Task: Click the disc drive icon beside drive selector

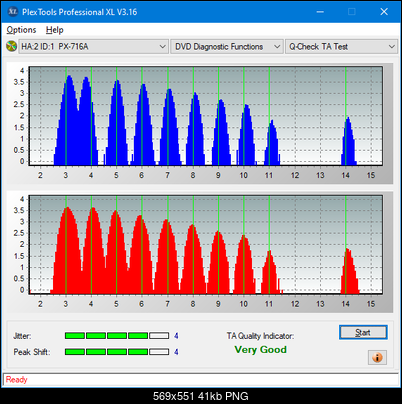Action: [11, 46]
